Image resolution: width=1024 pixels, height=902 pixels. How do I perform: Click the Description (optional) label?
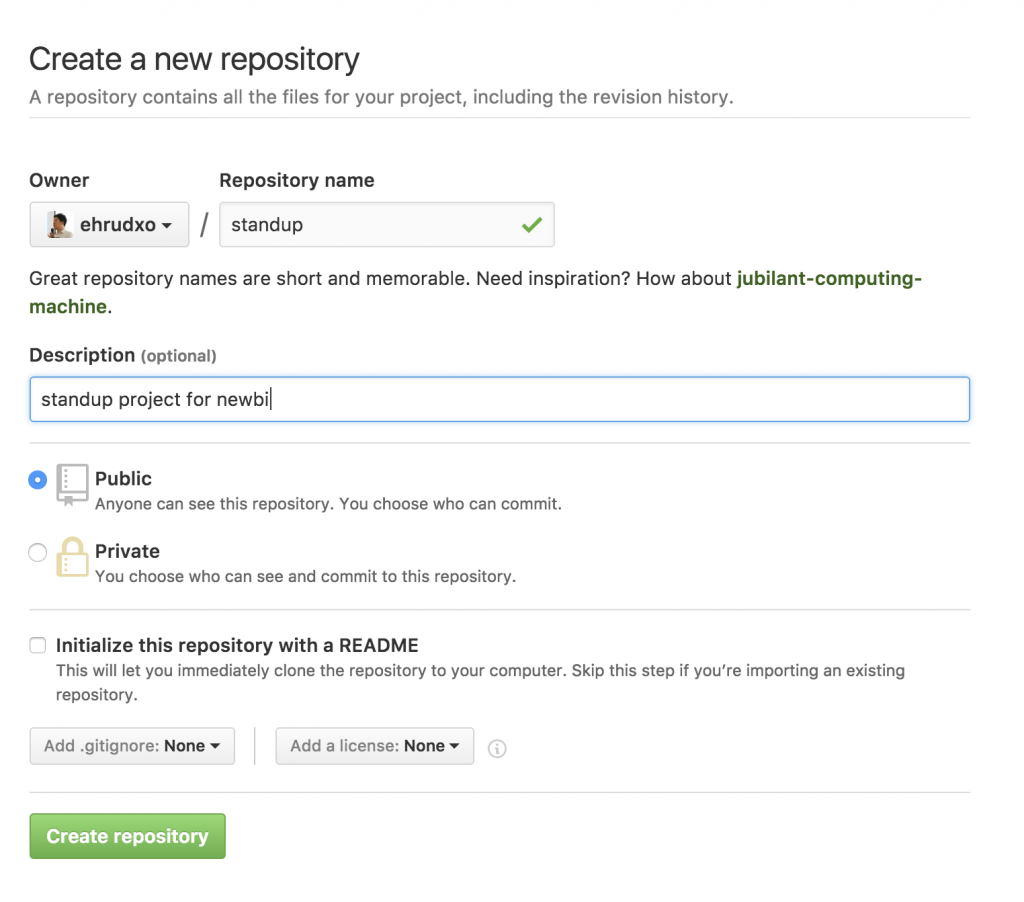(123, 355)
